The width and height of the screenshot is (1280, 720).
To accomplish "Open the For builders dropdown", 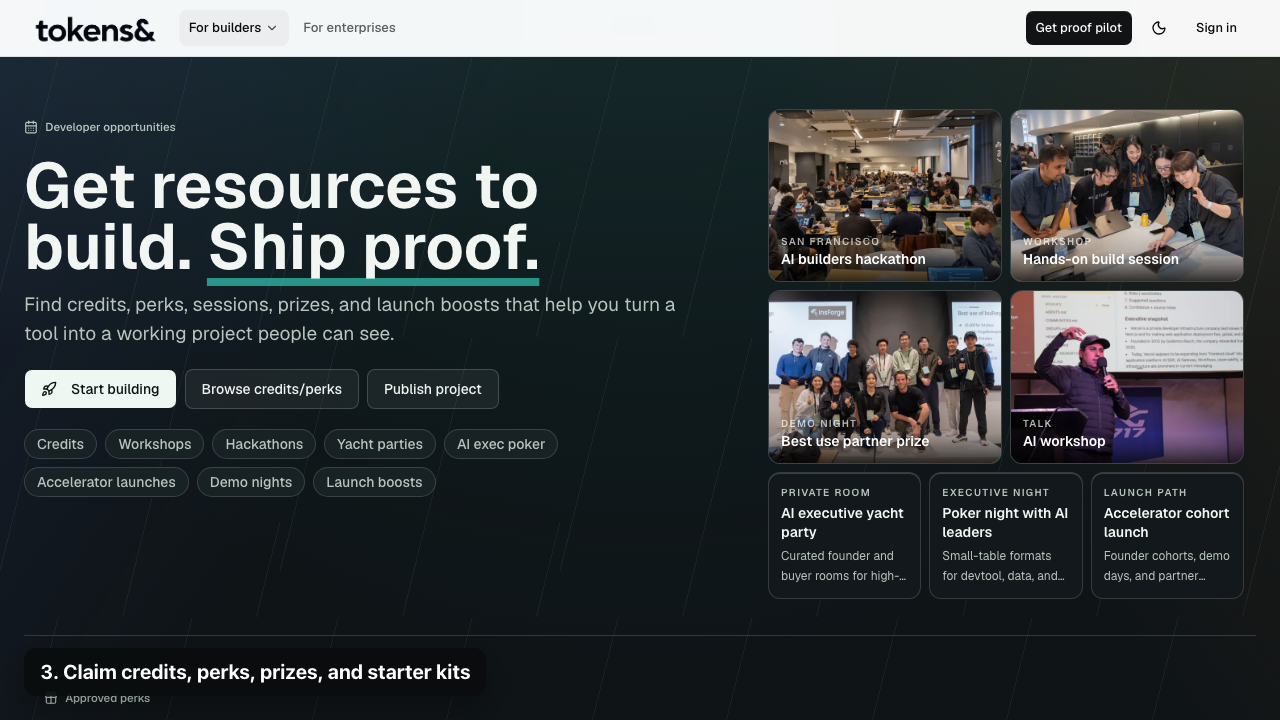I will pyautogui.click(x=233, y=28).
